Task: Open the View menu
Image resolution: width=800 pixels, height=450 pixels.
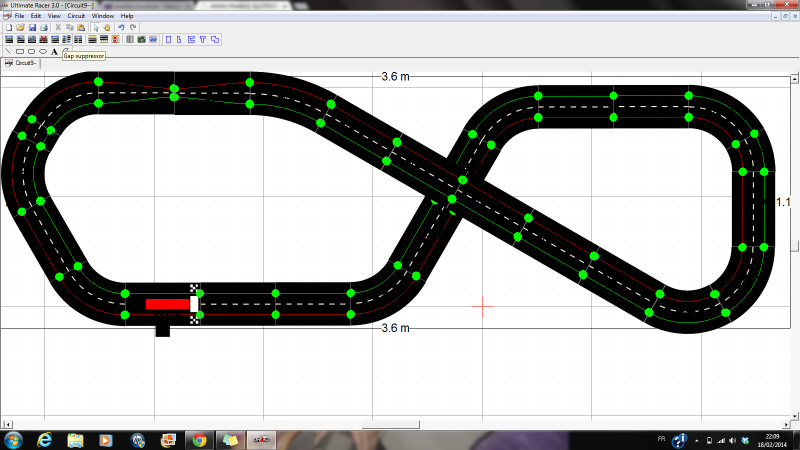Action: (x=54, y=16)
